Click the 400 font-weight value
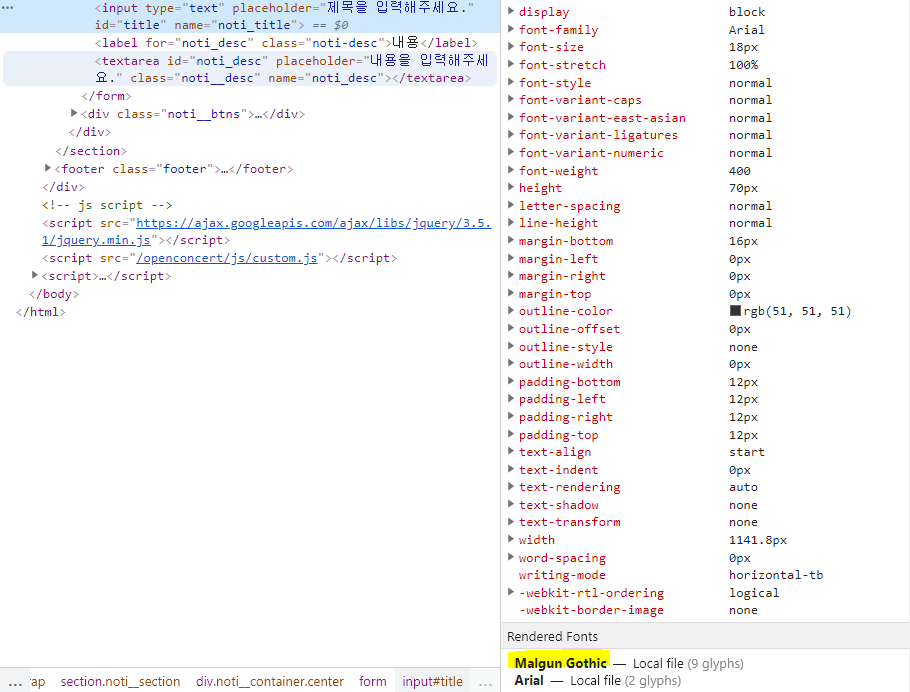Image resolution: width=910 pixels, height=692 pixels. (x=739, y=171)
